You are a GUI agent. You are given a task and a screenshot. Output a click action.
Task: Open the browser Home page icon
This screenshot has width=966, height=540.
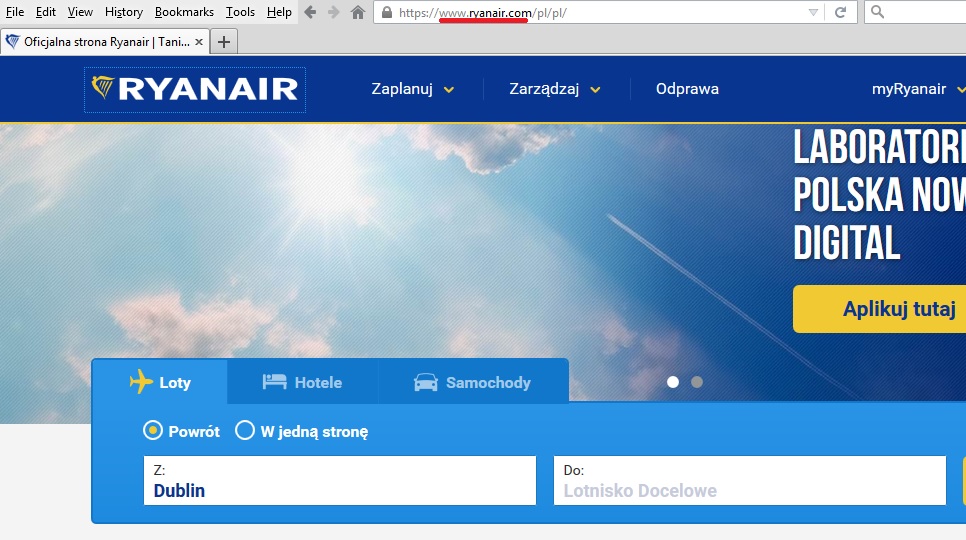[x=357, y=12]
